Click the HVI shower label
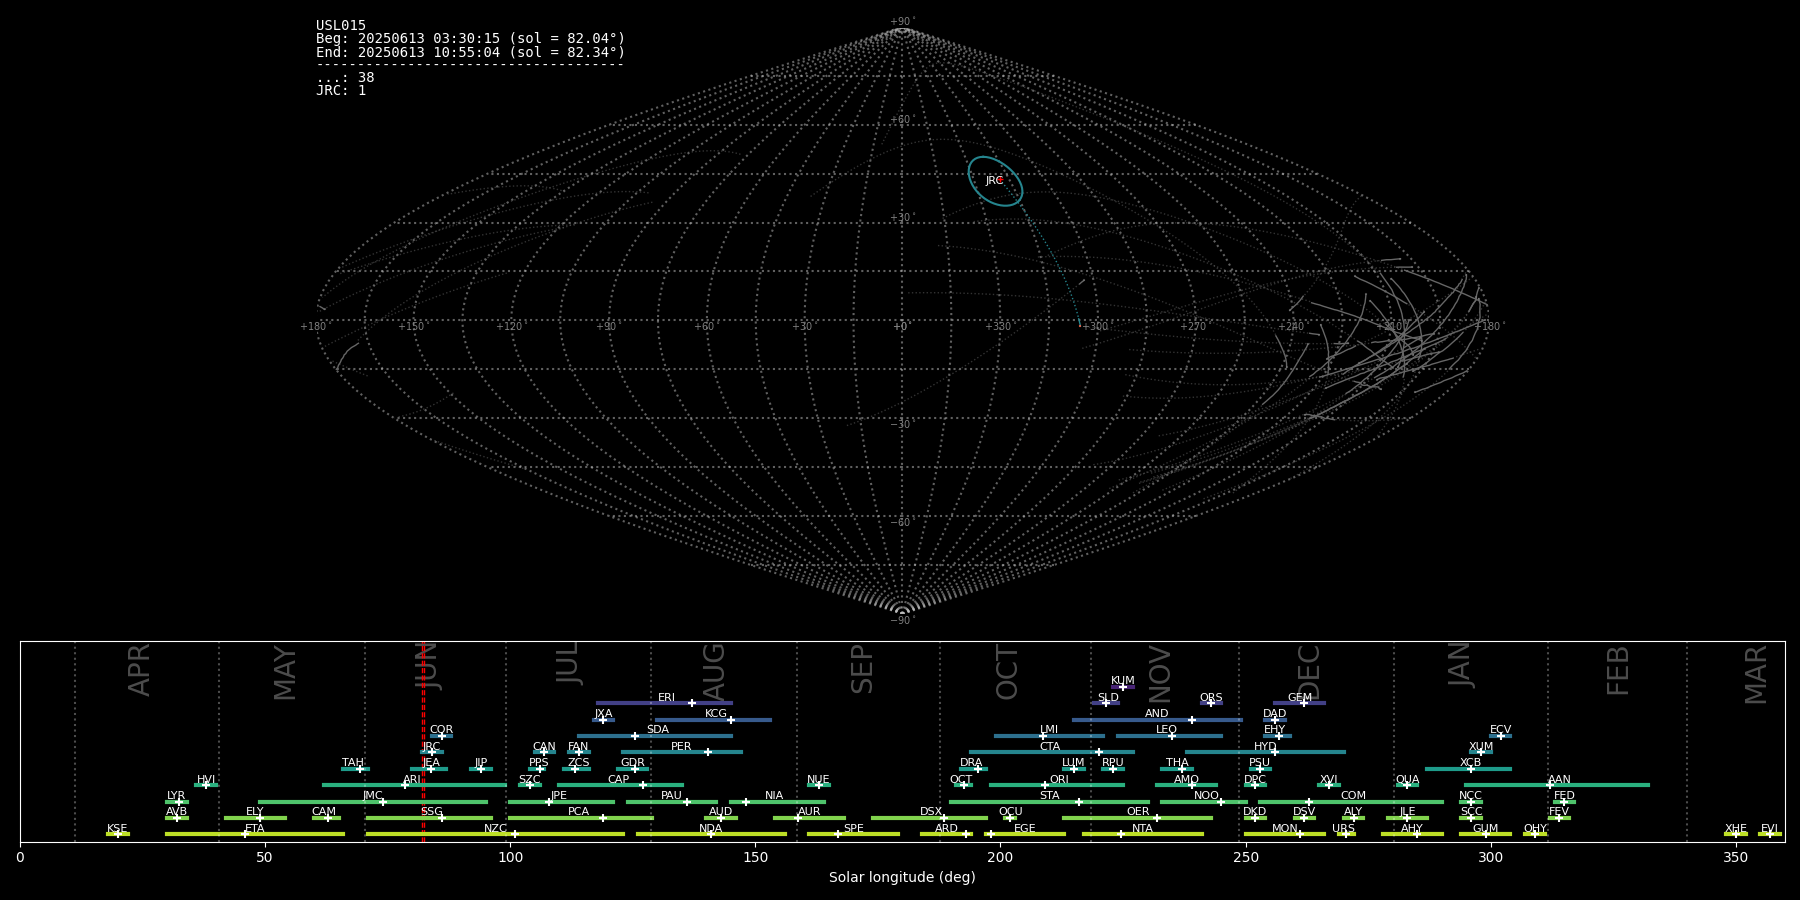The height and width of the screenshot is (900, 1800). click(206, 779)
